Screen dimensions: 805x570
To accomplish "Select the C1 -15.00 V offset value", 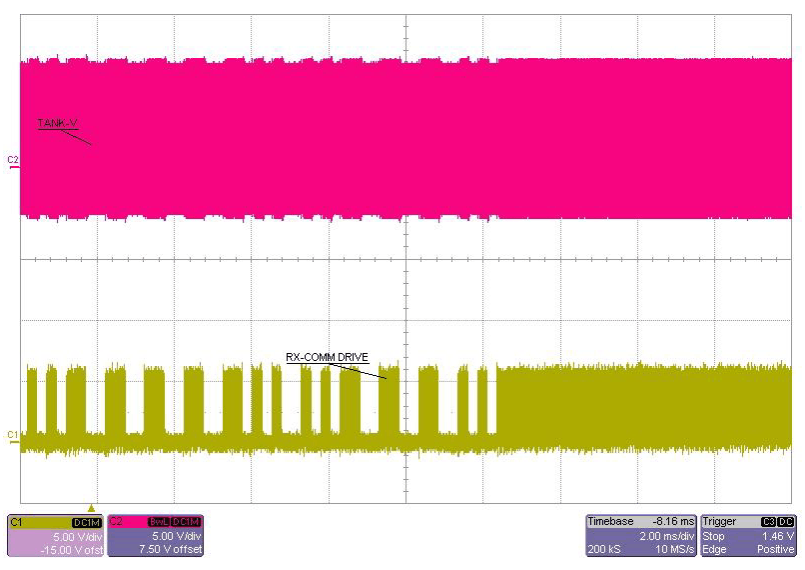I will pos(70,550).
